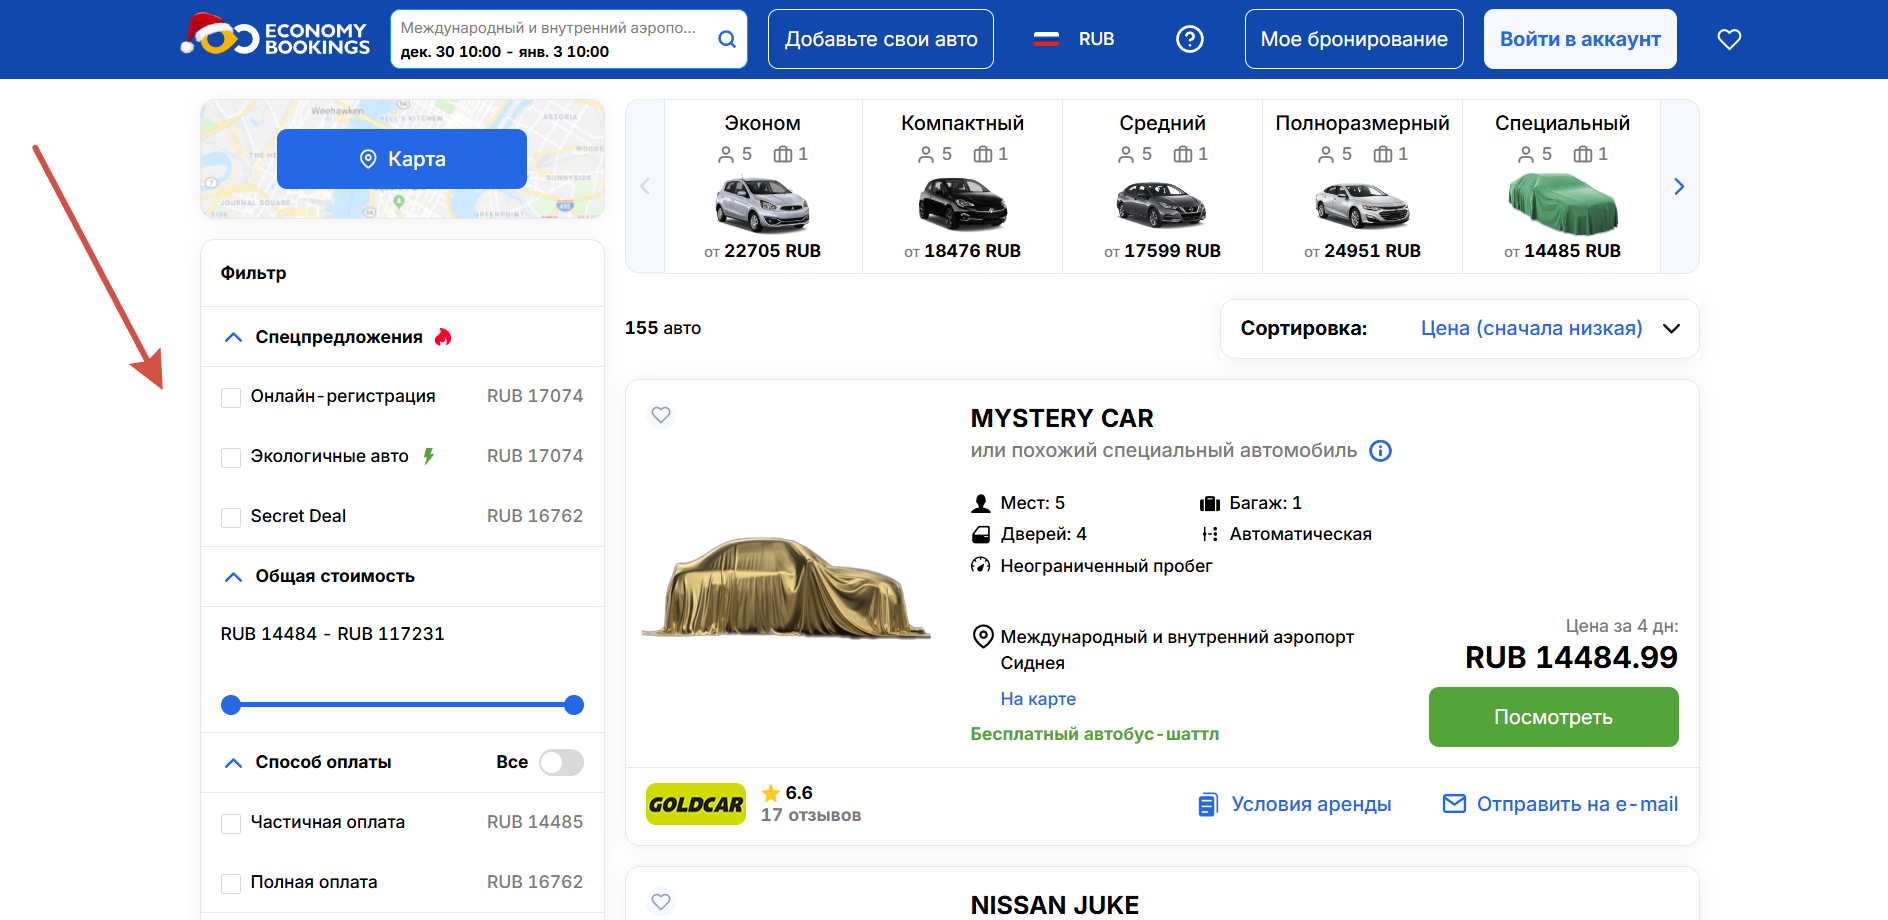The width and height of the screenshot is (1888, 920).
Task: Open the help question mark icon
Action: click(x=1189, y=39)
